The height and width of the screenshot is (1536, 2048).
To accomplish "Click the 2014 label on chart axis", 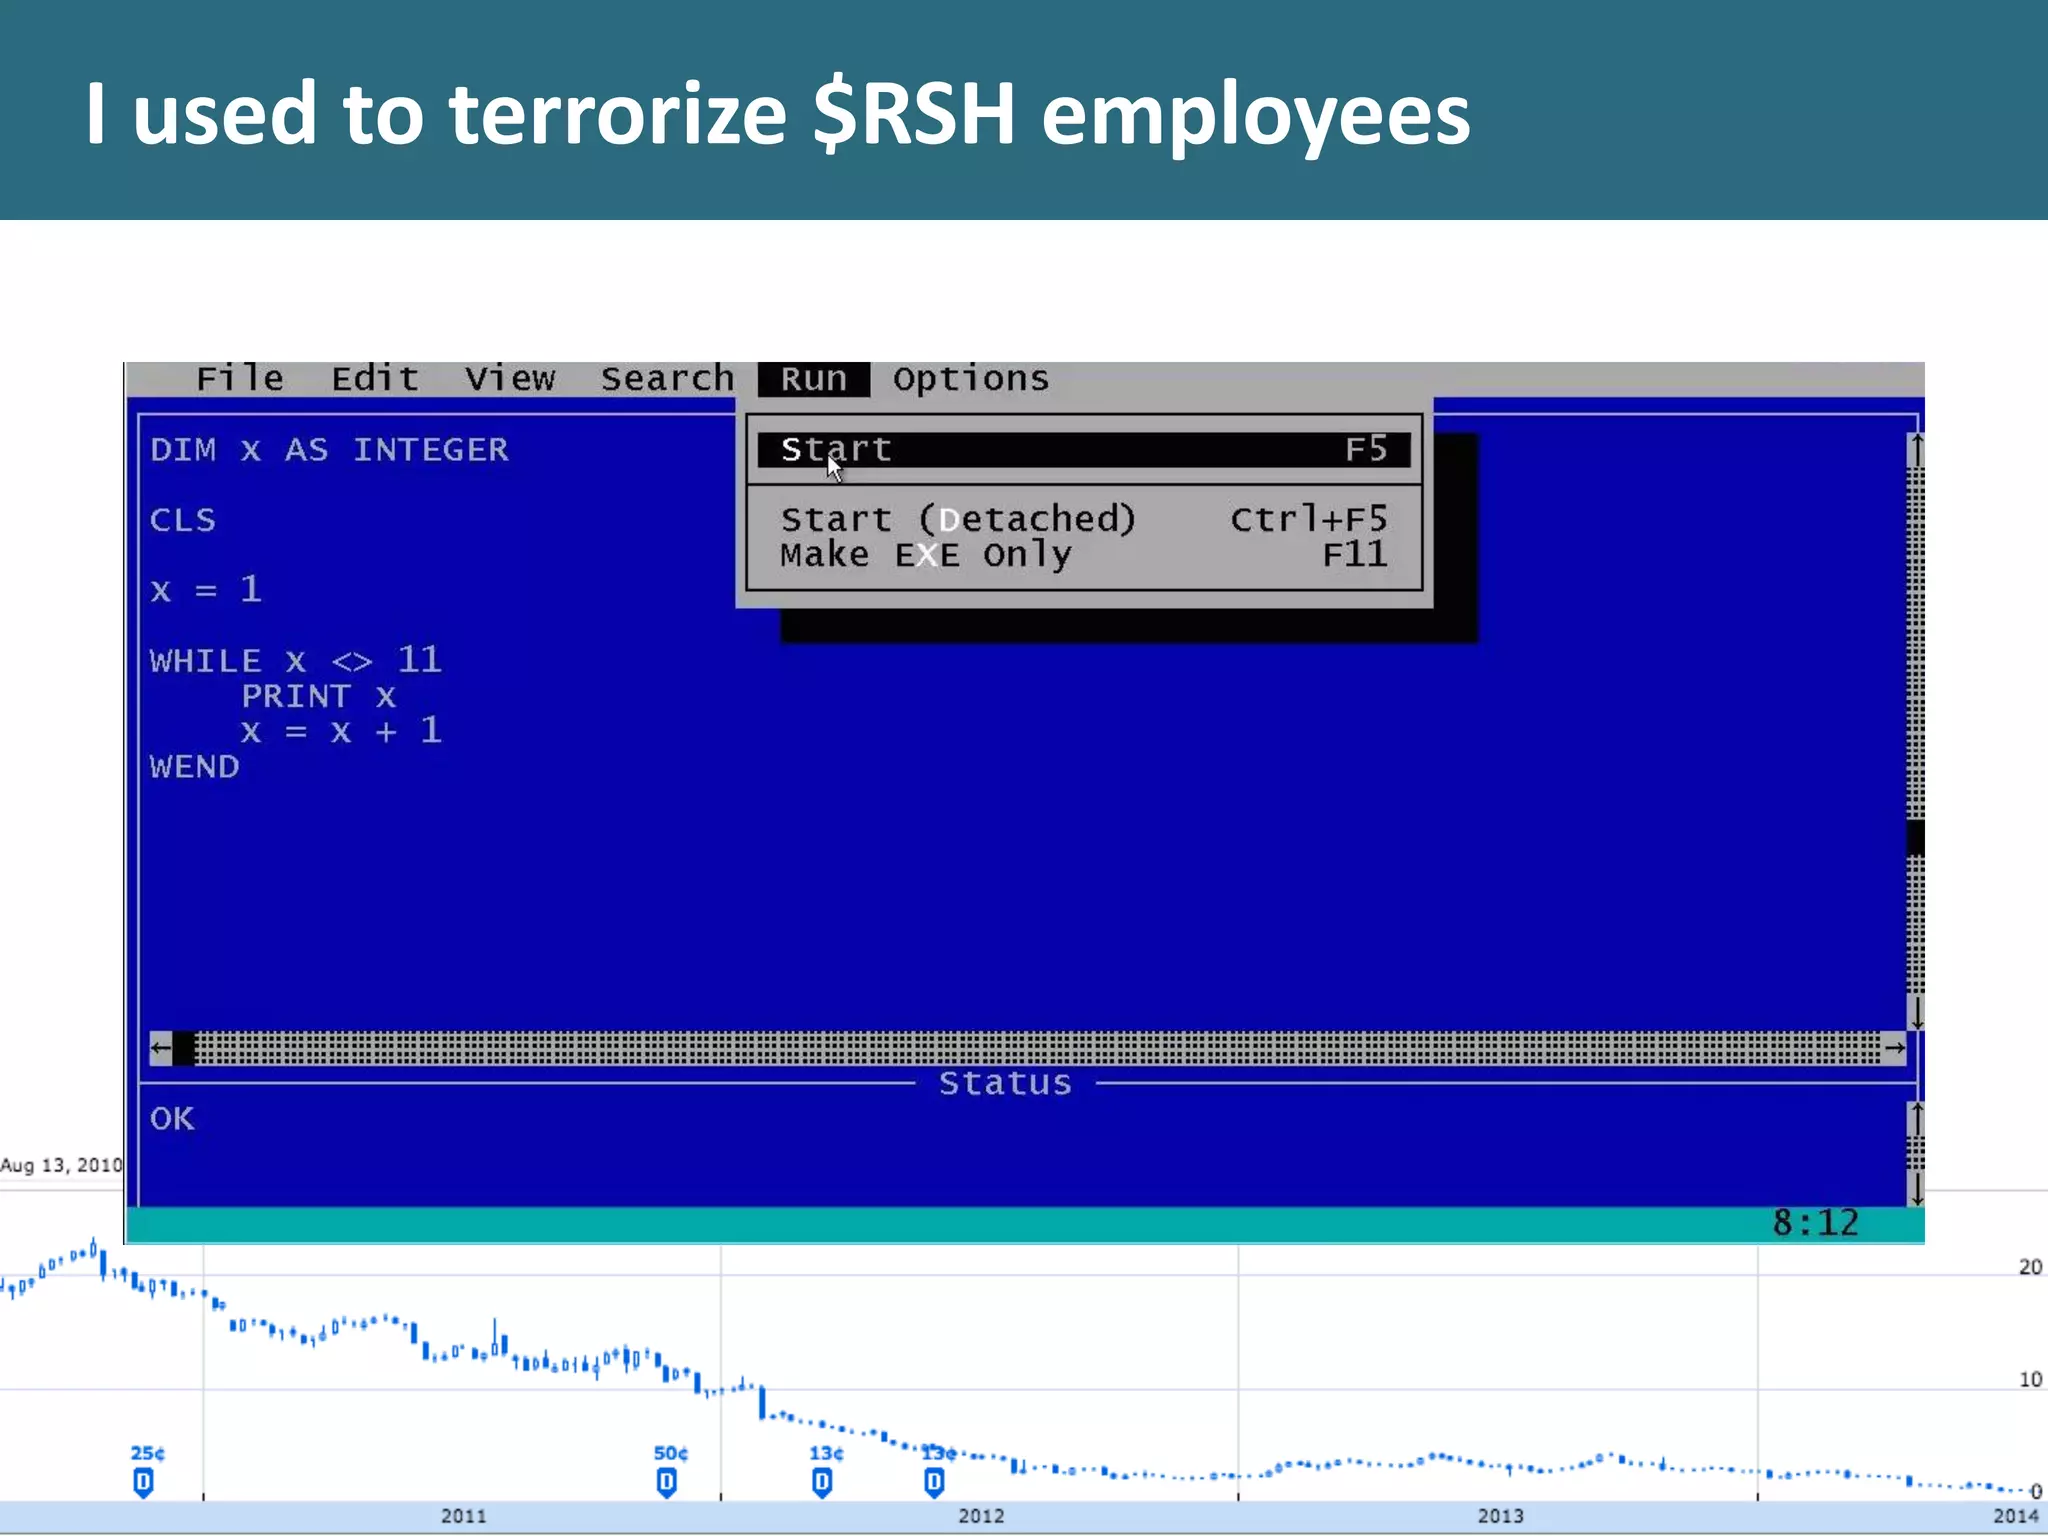I will pyautogui.click(x=2016, y=1516).
